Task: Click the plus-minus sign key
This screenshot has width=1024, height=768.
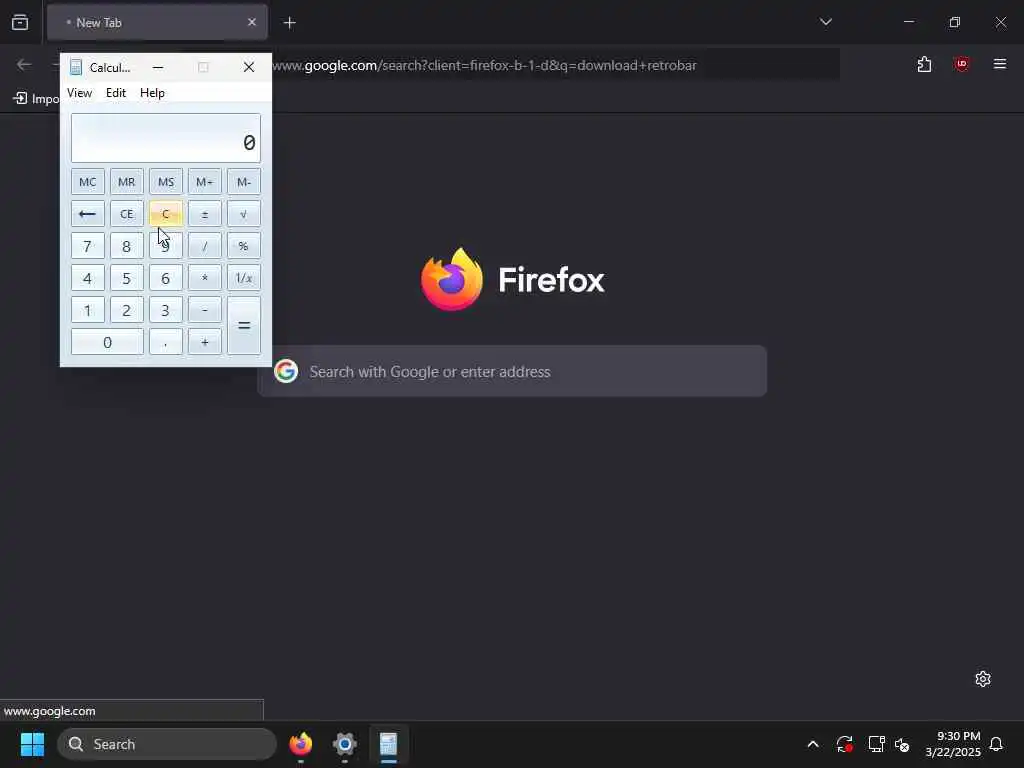Action: pos(204,214)
